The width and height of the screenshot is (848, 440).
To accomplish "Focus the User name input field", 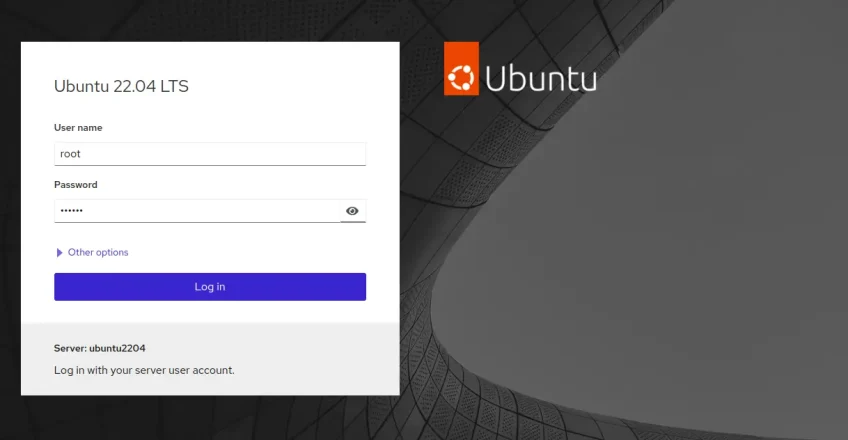I will pos(210,154).
